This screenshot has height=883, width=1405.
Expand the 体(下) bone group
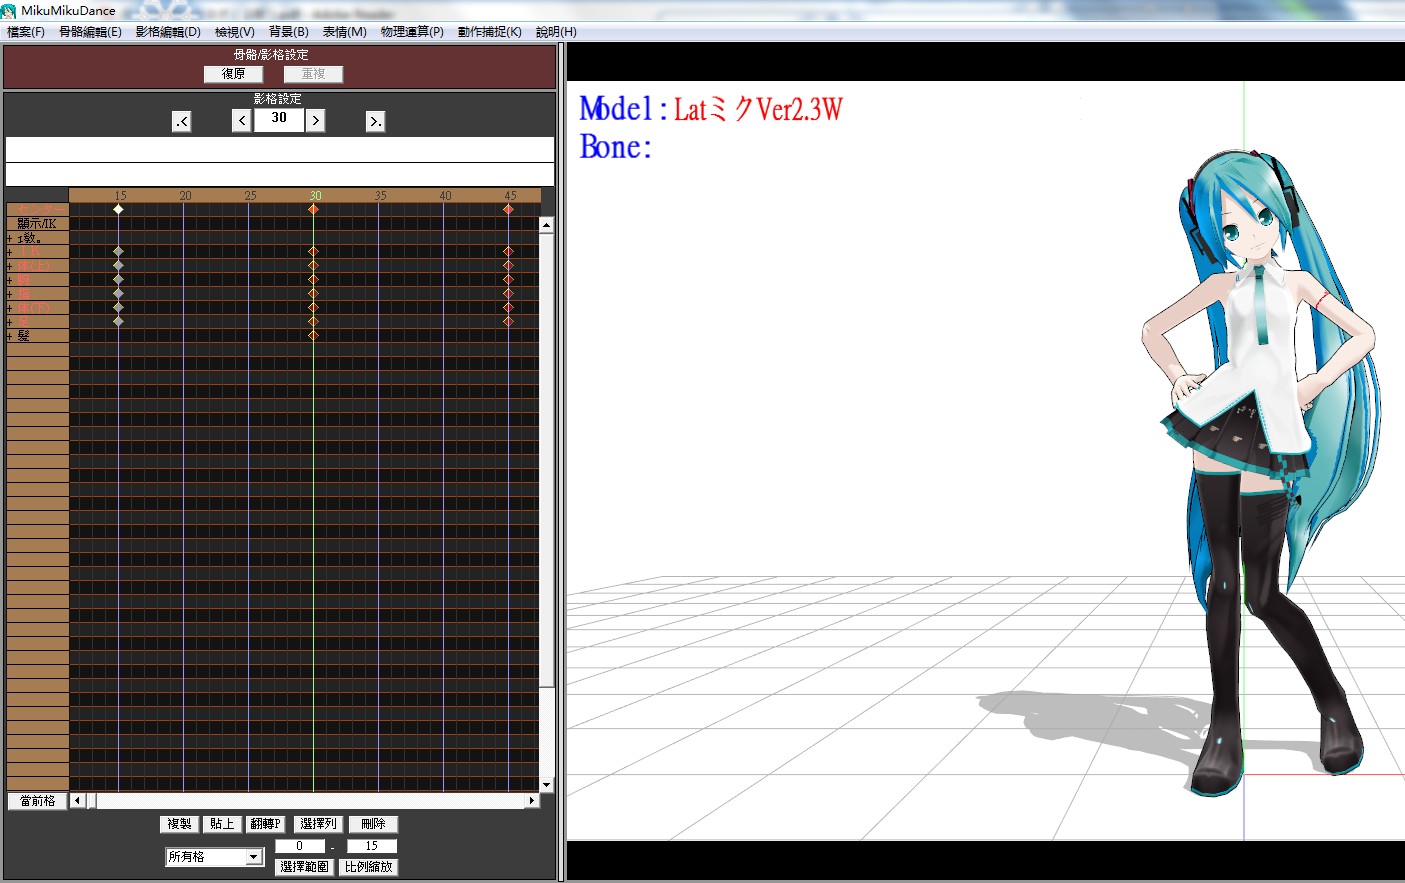point(10,308)
